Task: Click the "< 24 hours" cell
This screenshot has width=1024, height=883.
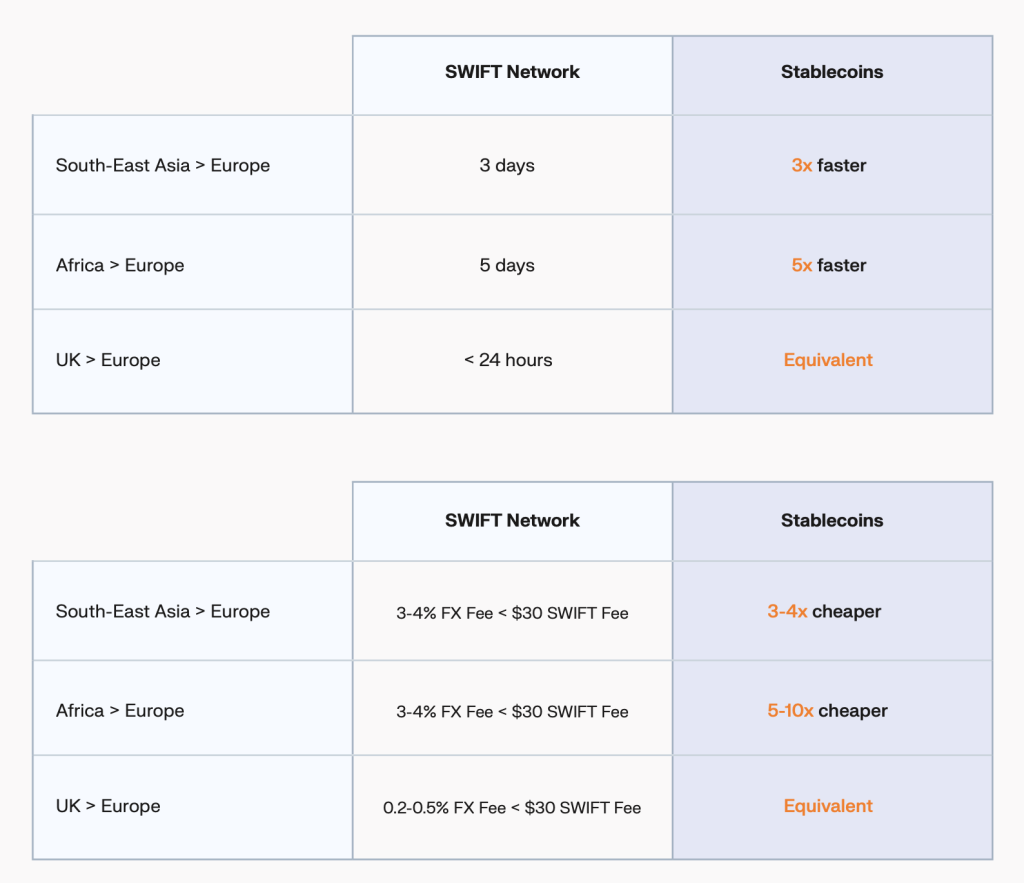Action: [x=508, y=360]
